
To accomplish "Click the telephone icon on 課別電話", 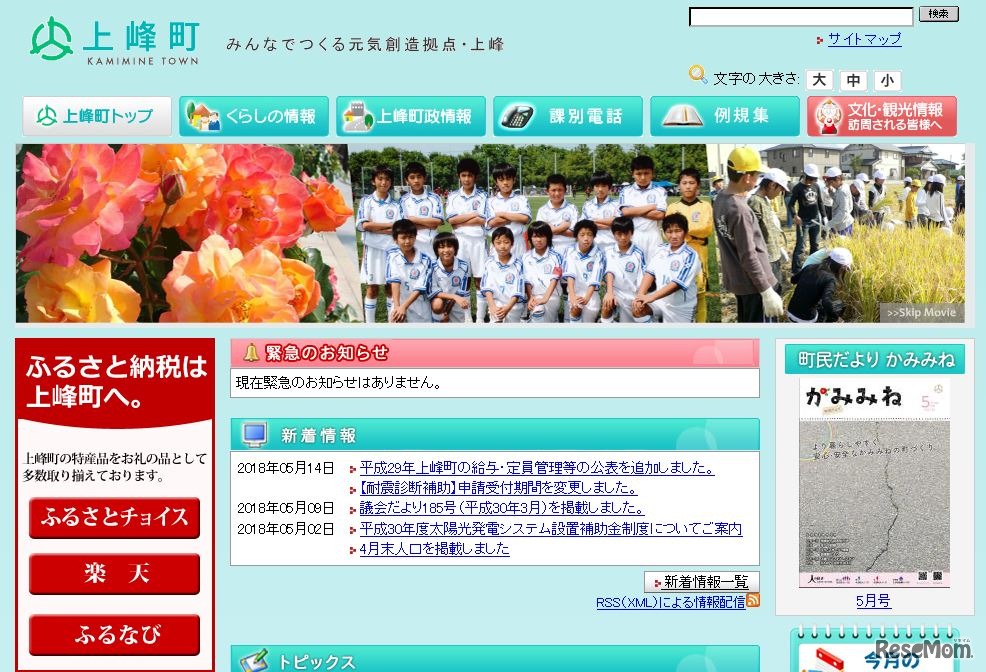I will [x=518, y=116].
